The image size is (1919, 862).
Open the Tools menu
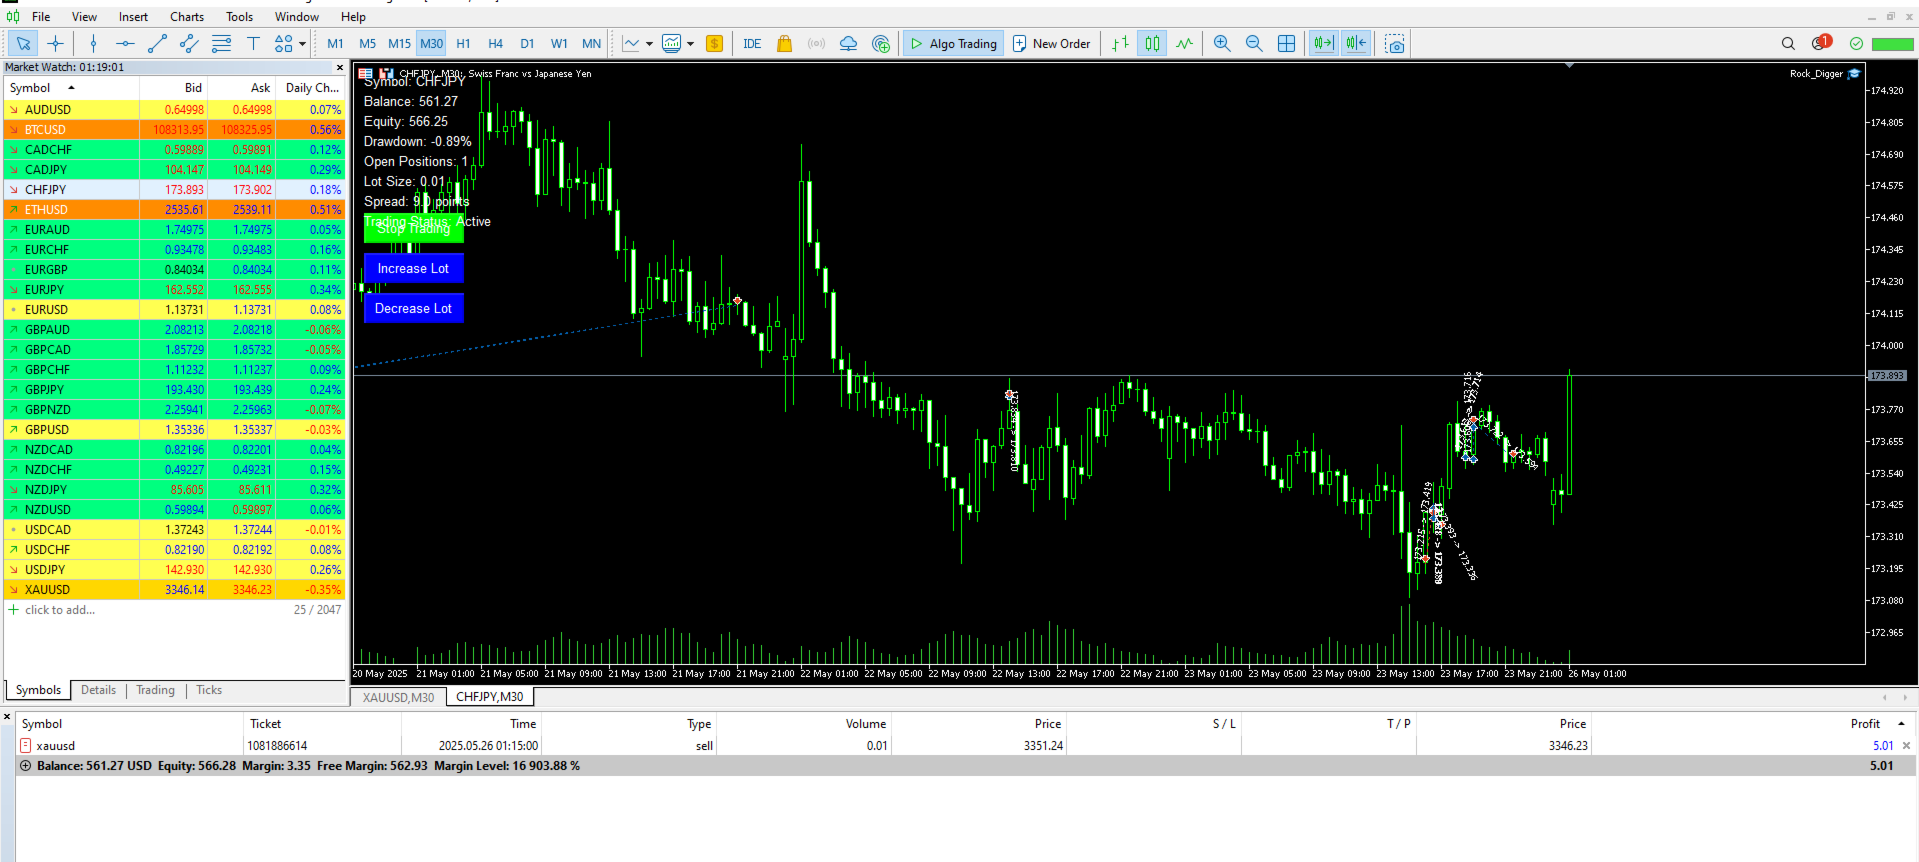coord(239,17)
